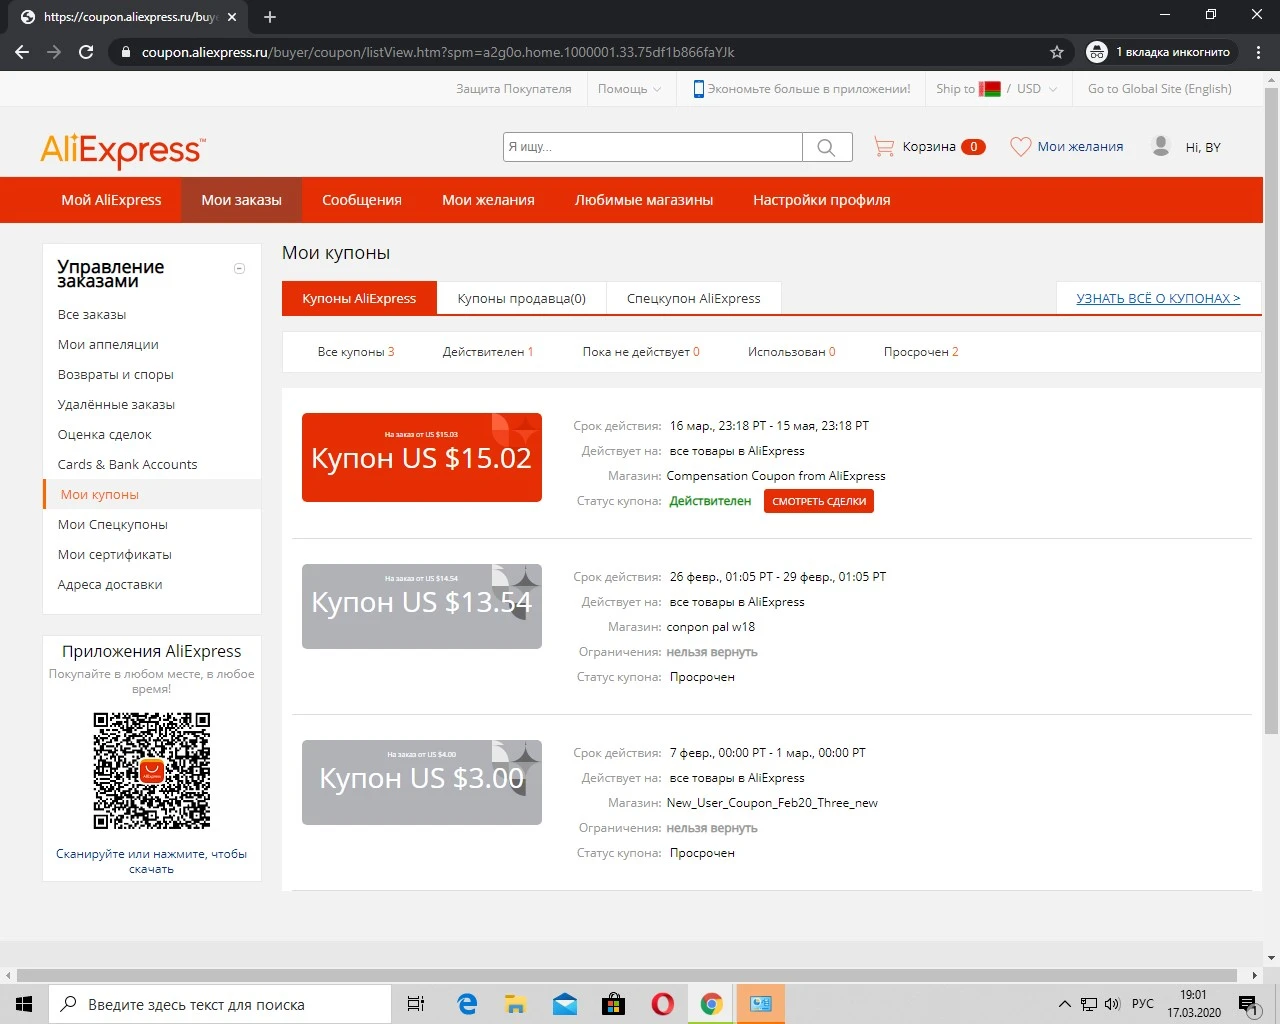Open Настройки профиля menu item
This screenshot has width=1280, height=1024.
coord(821,200)
